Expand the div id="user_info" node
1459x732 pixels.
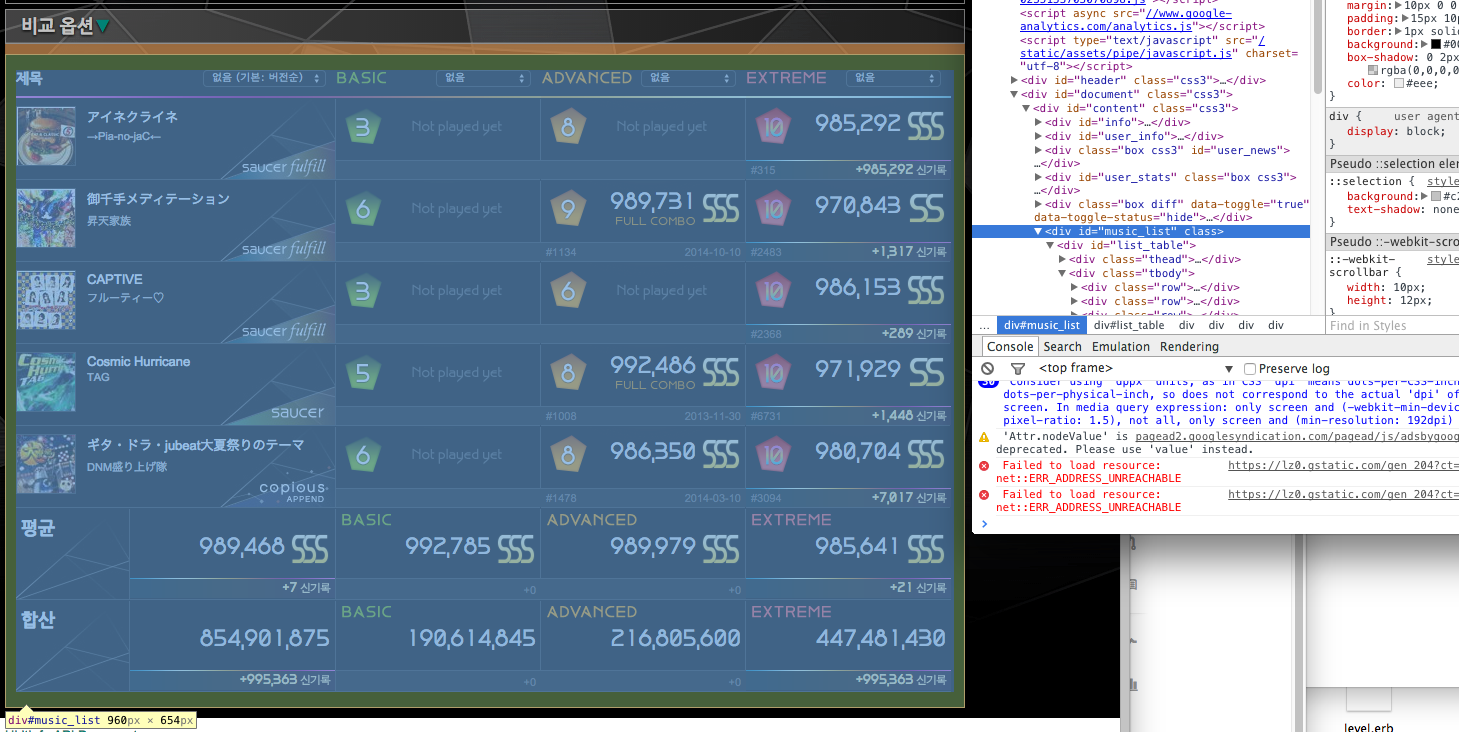(1039, 136)
